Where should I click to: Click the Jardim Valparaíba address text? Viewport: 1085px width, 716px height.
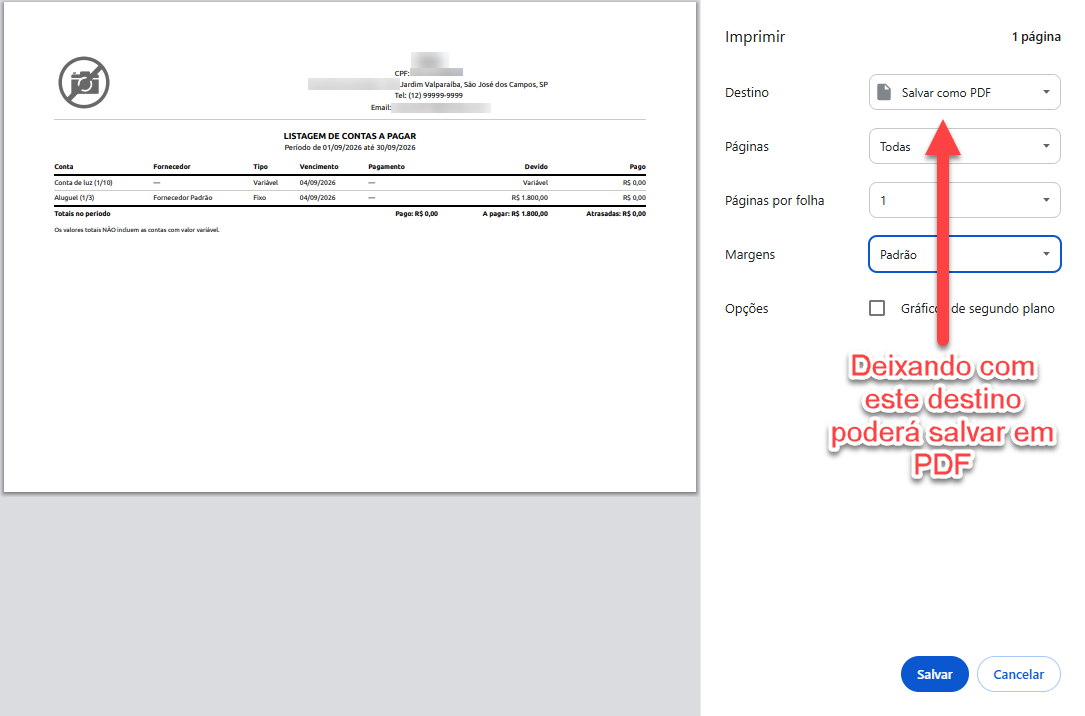(474, 84)
